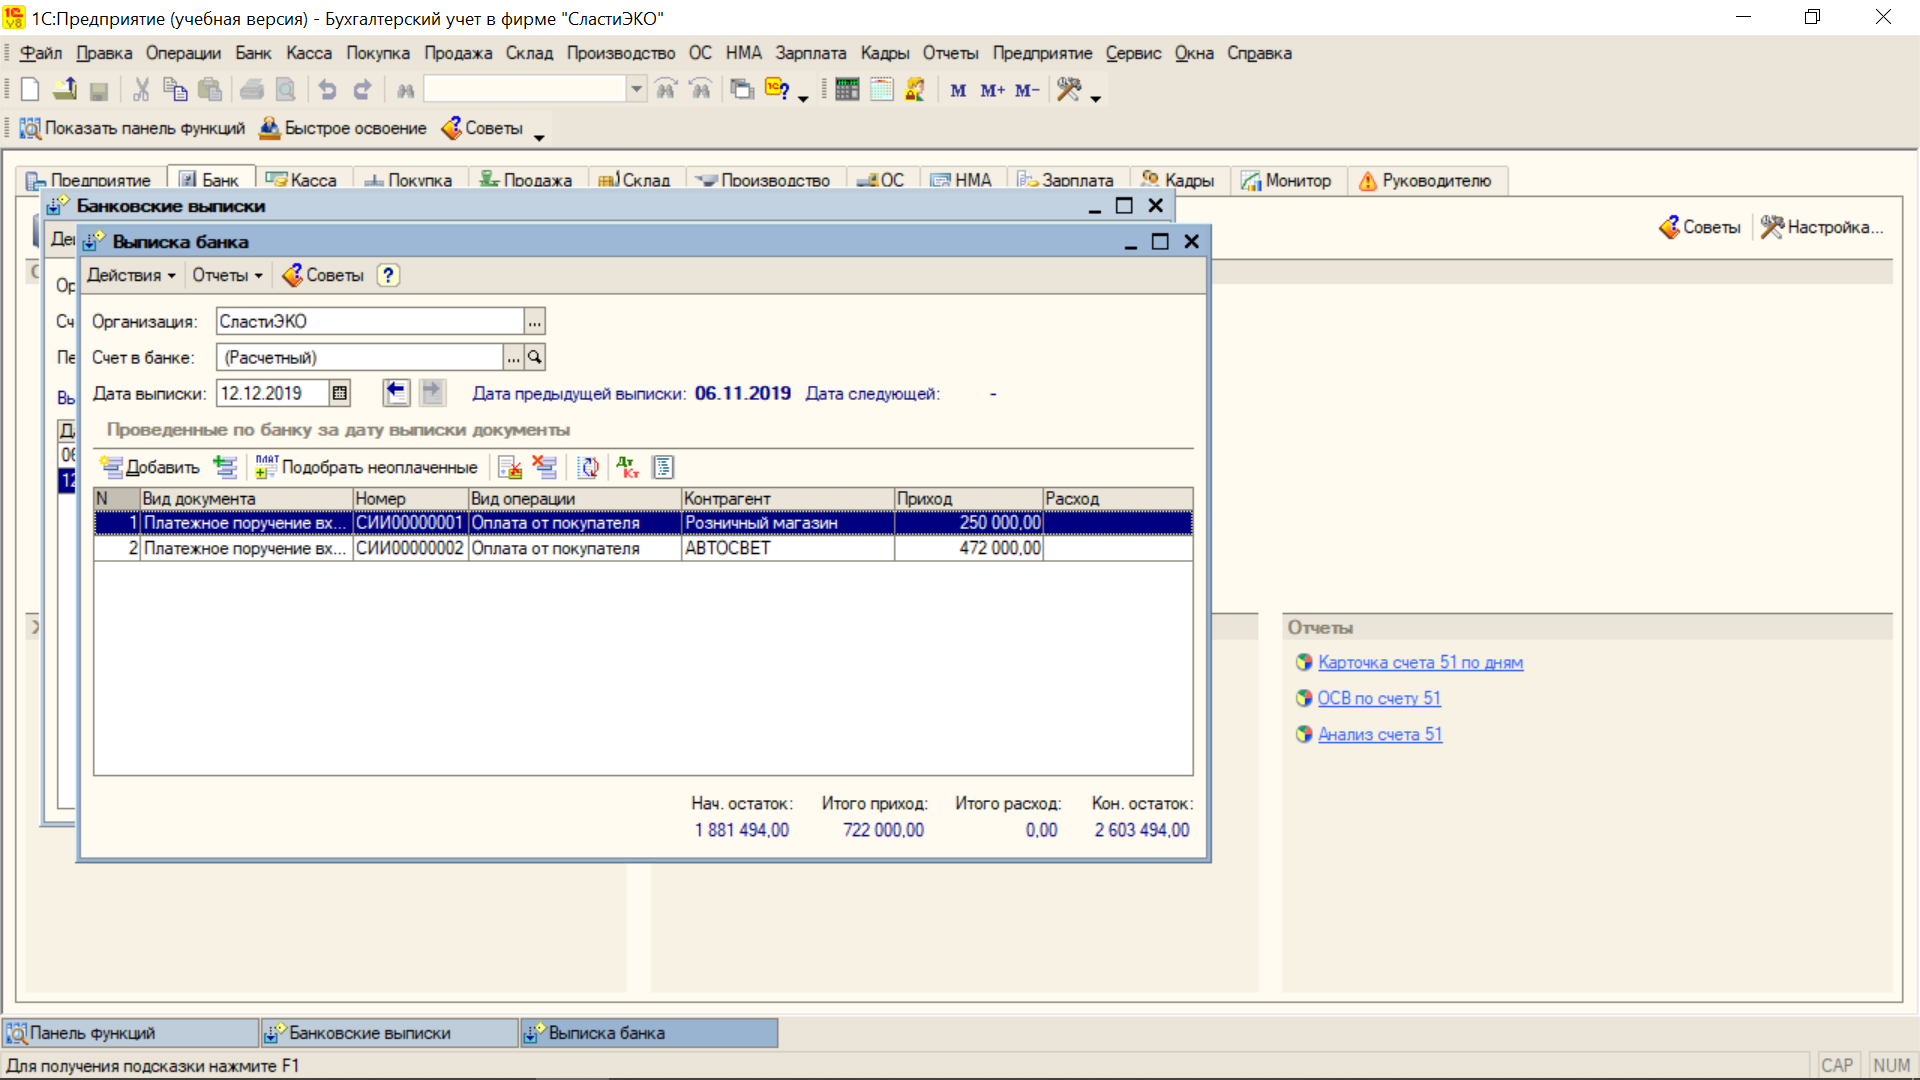Viewport: 1920px width, 1080px height.
Task: Click the Организация ellipsis selection button
Action: (x=535, y=321)
